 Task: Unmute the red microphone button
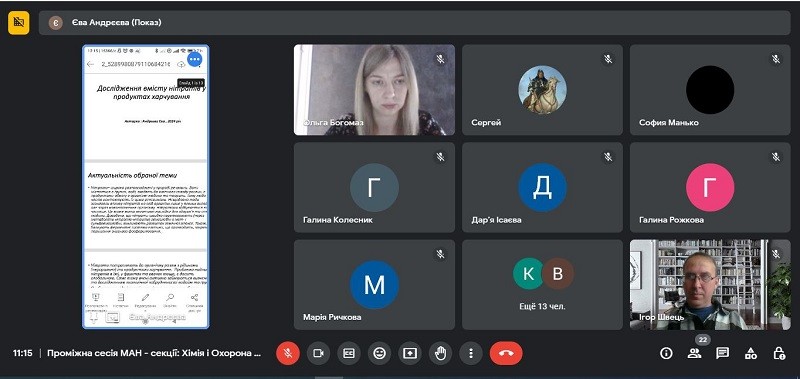[288, 353]
